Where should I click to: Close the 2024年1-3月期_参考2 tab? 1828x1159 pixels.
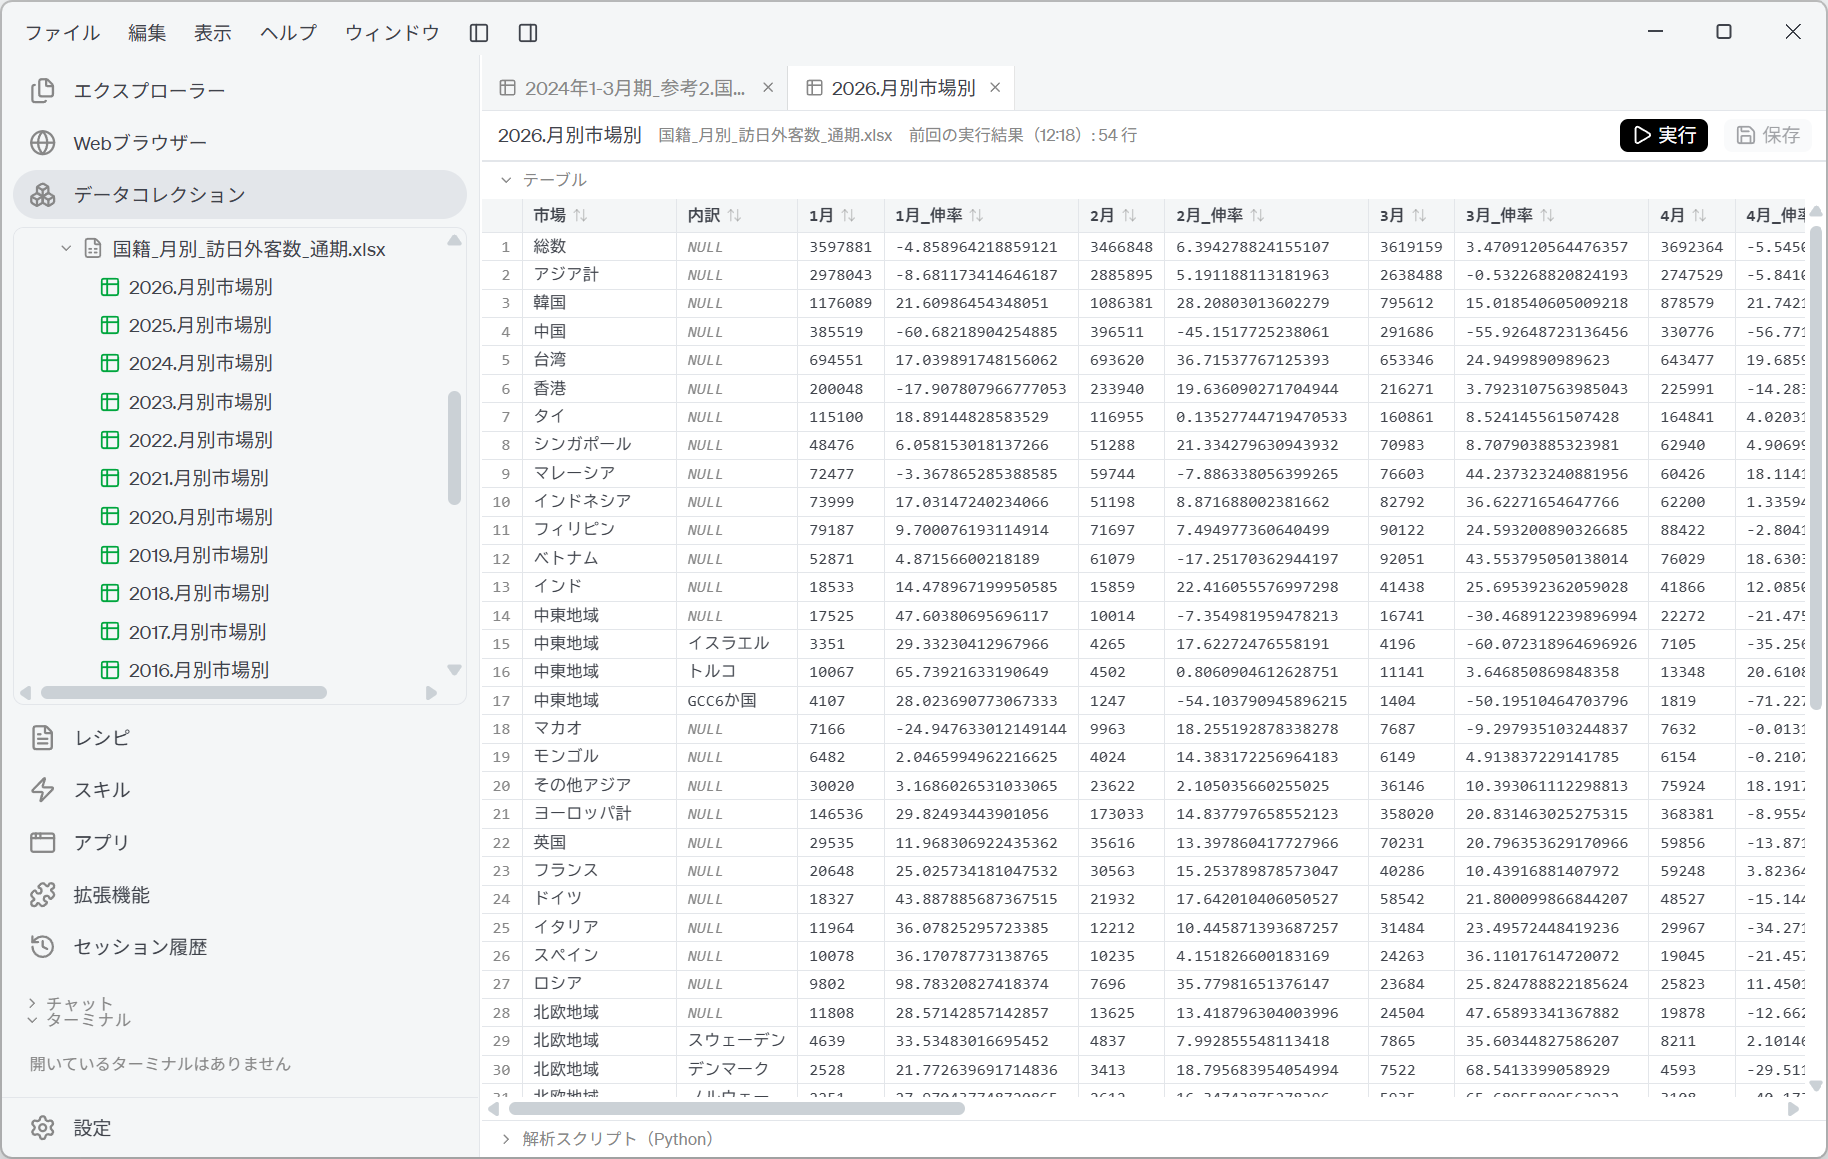[x=768, y=88]
